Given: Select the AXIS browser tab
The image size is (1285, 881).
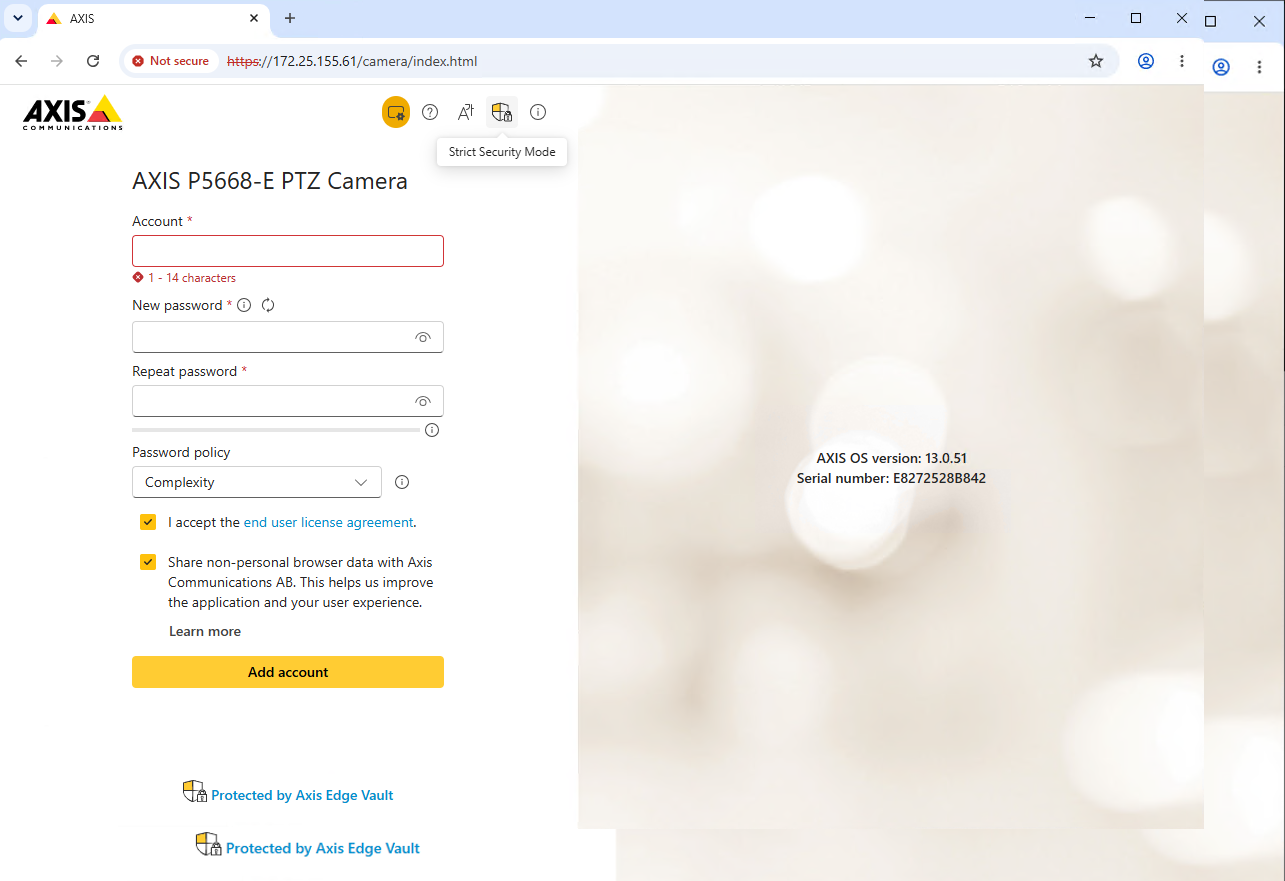Looking at the screenshot, I should [153, 18].
